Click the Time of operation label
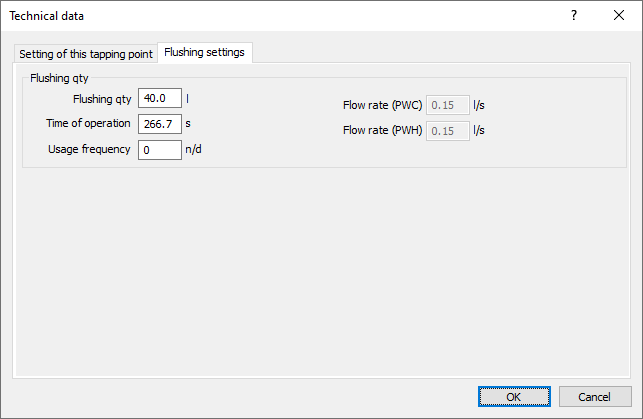The image size is (643, 419). 88,123
